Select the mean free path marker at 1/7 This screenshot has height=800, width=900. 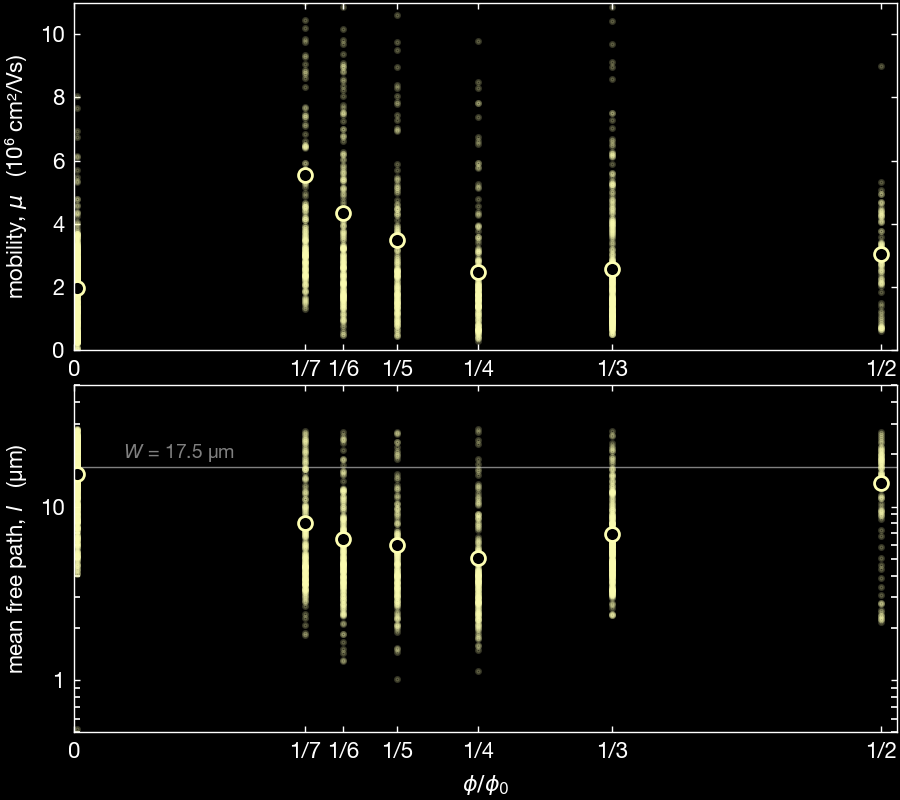tap(305, 523)
